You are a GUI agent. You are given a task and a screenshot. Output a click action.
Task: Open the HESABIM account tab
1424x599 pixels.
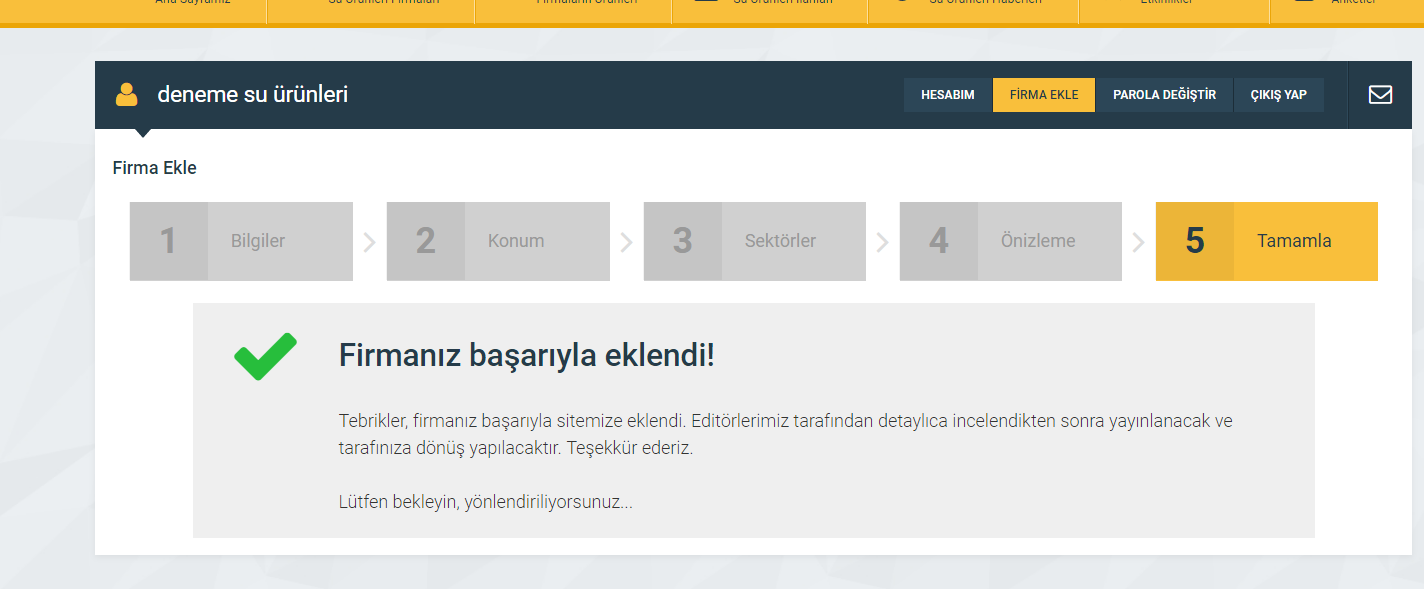click(x=948, y=95)
